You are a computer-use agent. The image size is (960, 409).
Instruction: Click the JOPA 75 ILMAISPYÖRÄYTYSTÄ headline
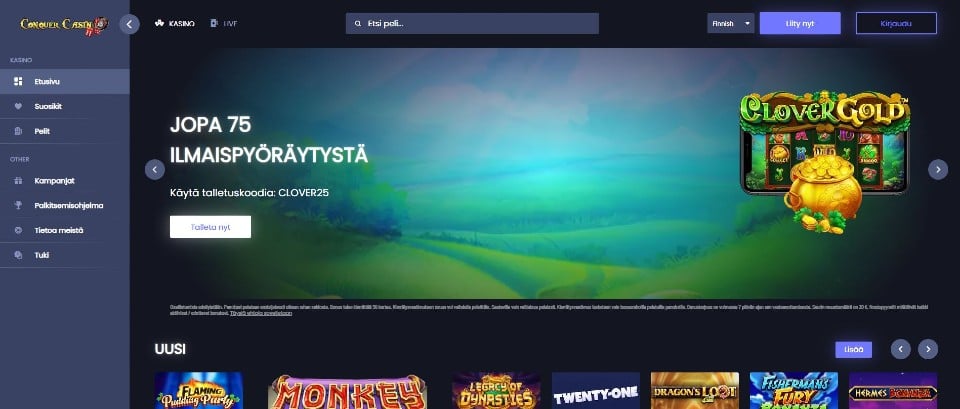point(269,140)
